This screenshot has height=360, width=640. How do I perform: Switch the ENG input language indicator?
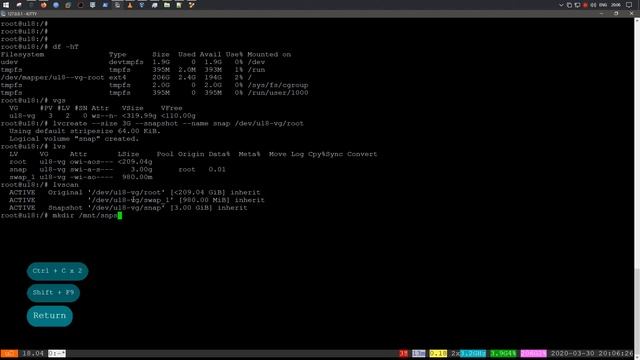[603, 5]
